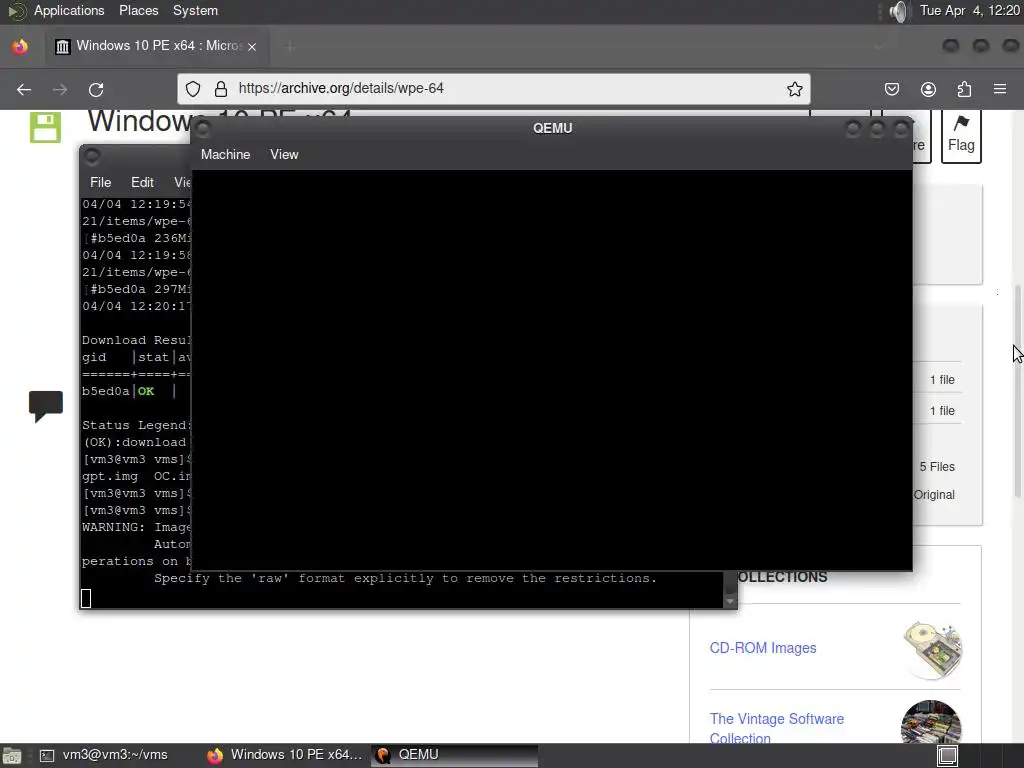Open the System menu
Screen dimensions: 1024x768
[195, 10]
